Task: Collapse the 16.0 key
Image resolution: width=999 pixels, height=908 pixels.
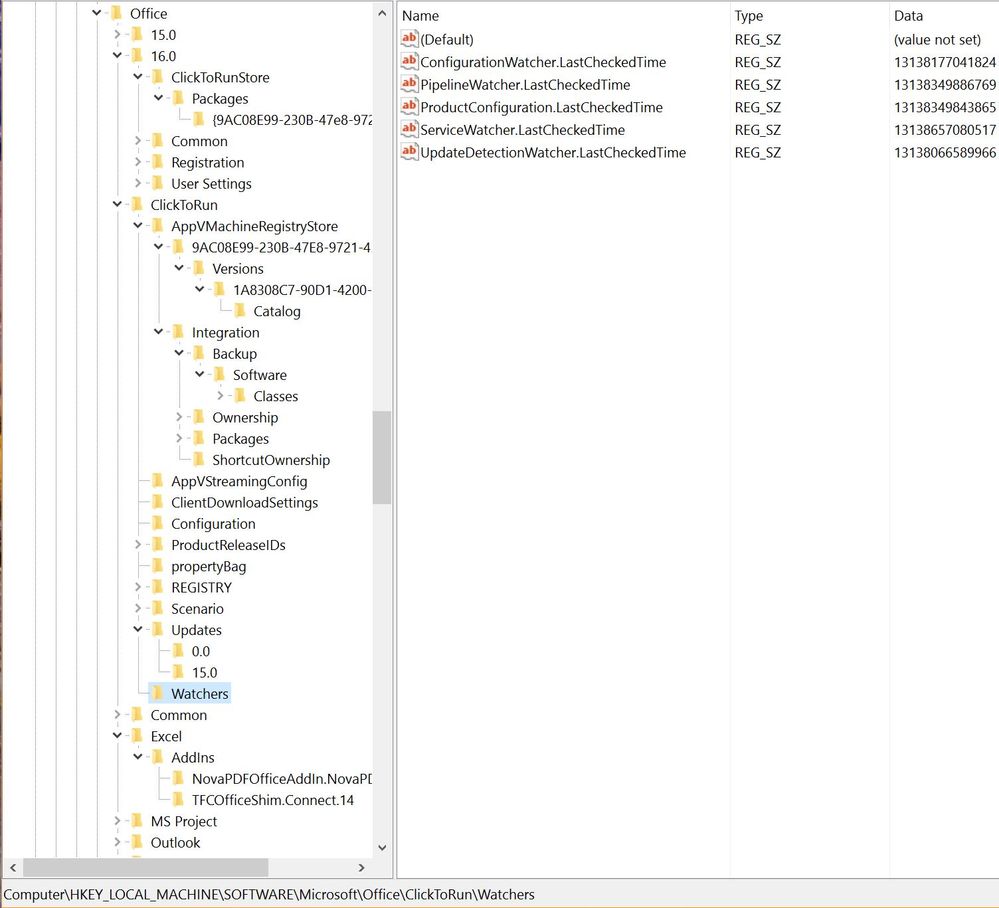Action: tap(117, 55)
